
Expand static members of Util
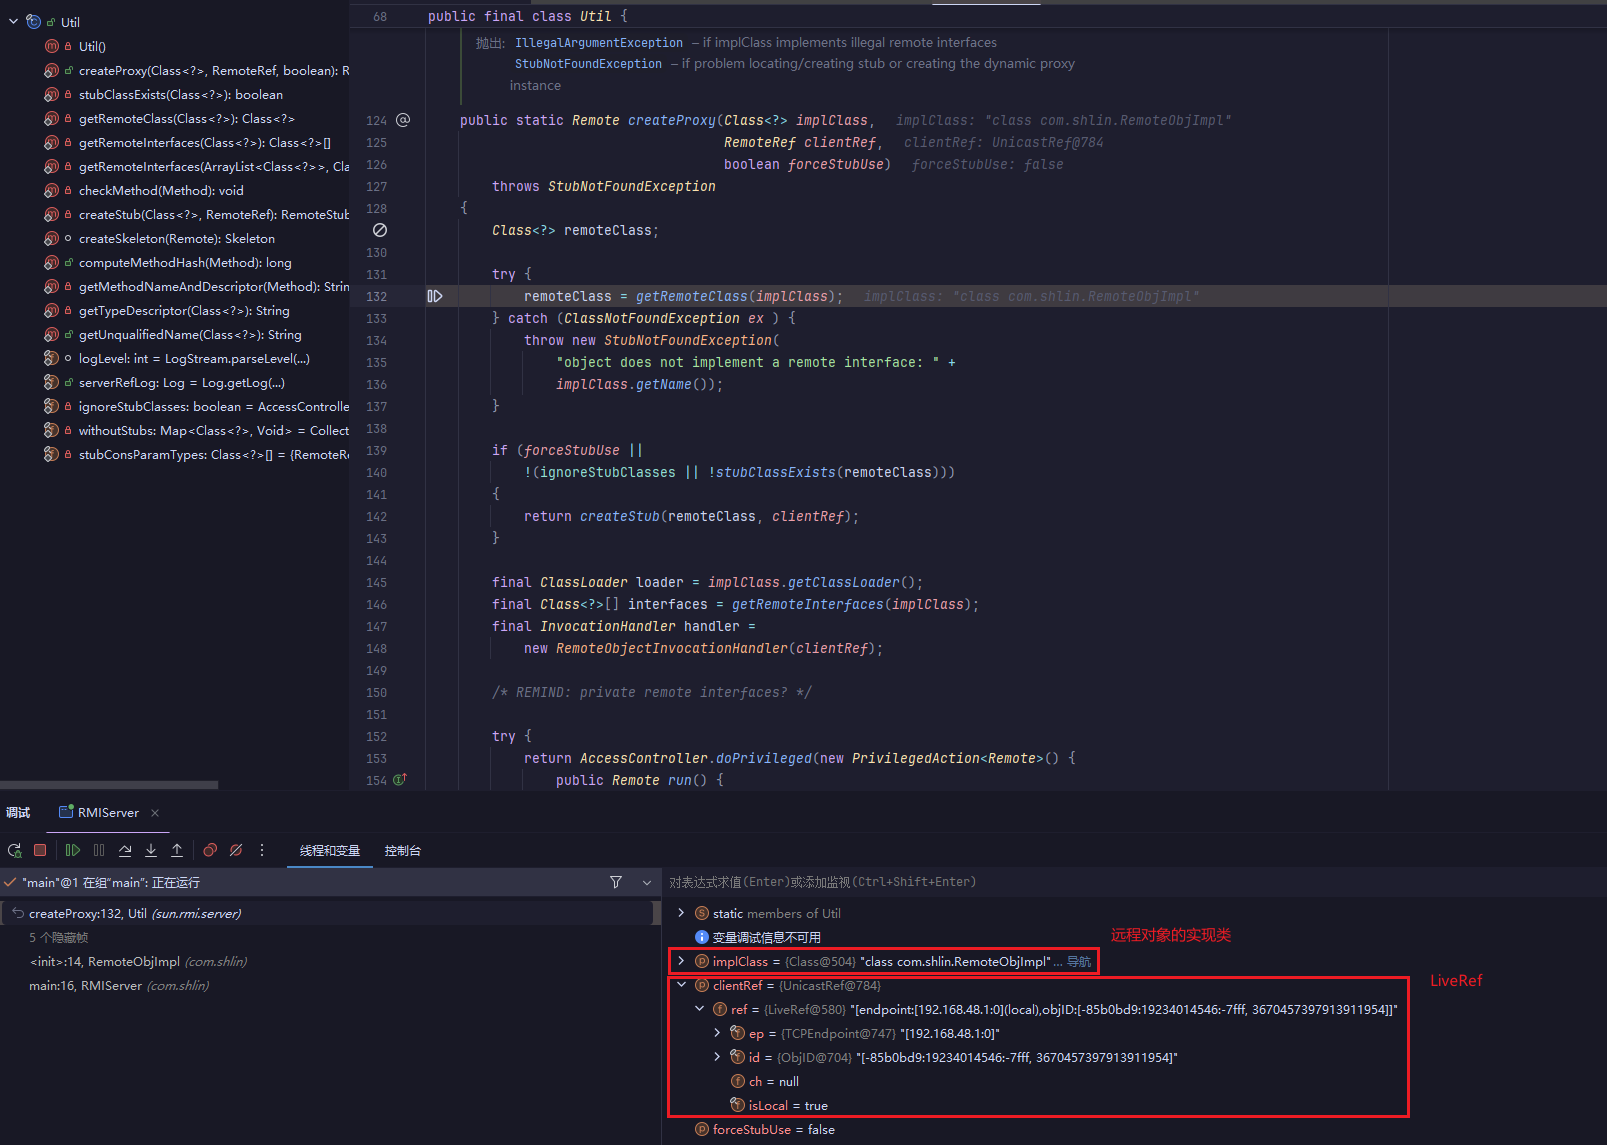[681, 913]
